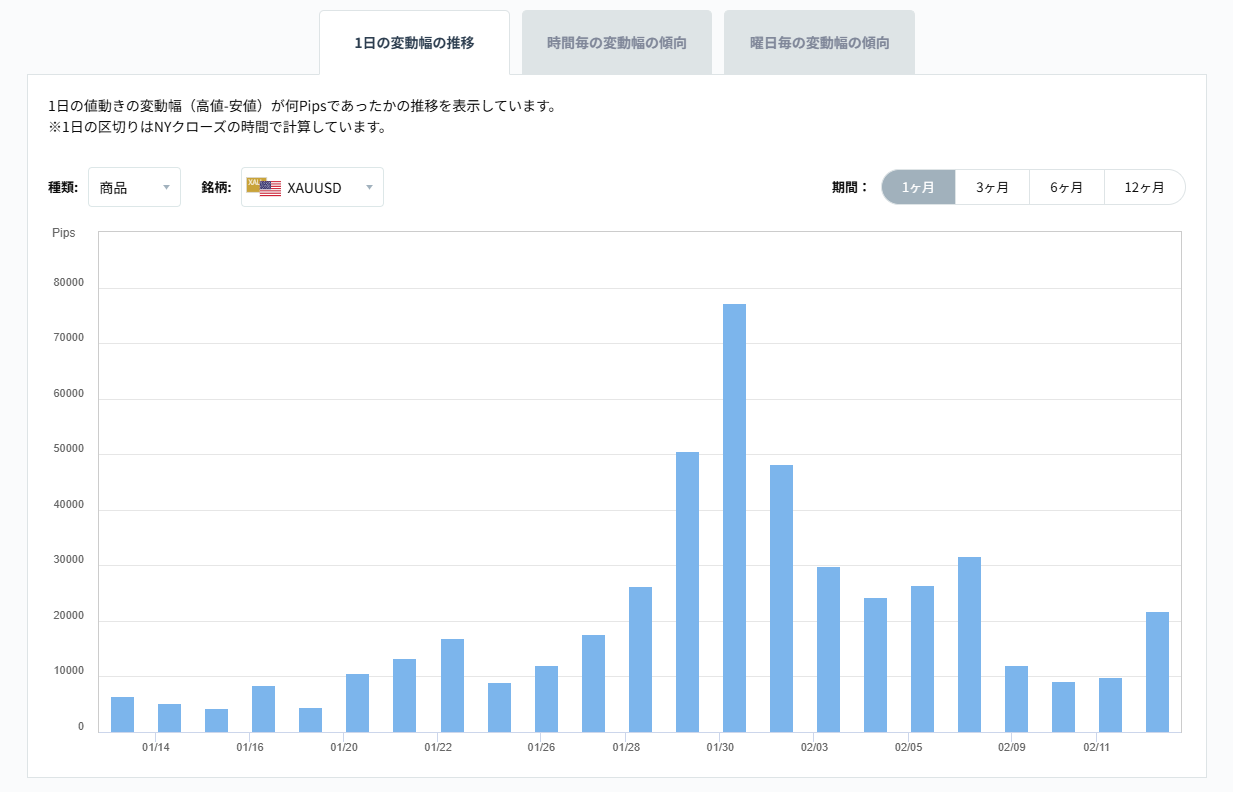Click the 01/14 date label on the x-axis
The height and width of the screenshot is (792, 1233).
point(155,747)
